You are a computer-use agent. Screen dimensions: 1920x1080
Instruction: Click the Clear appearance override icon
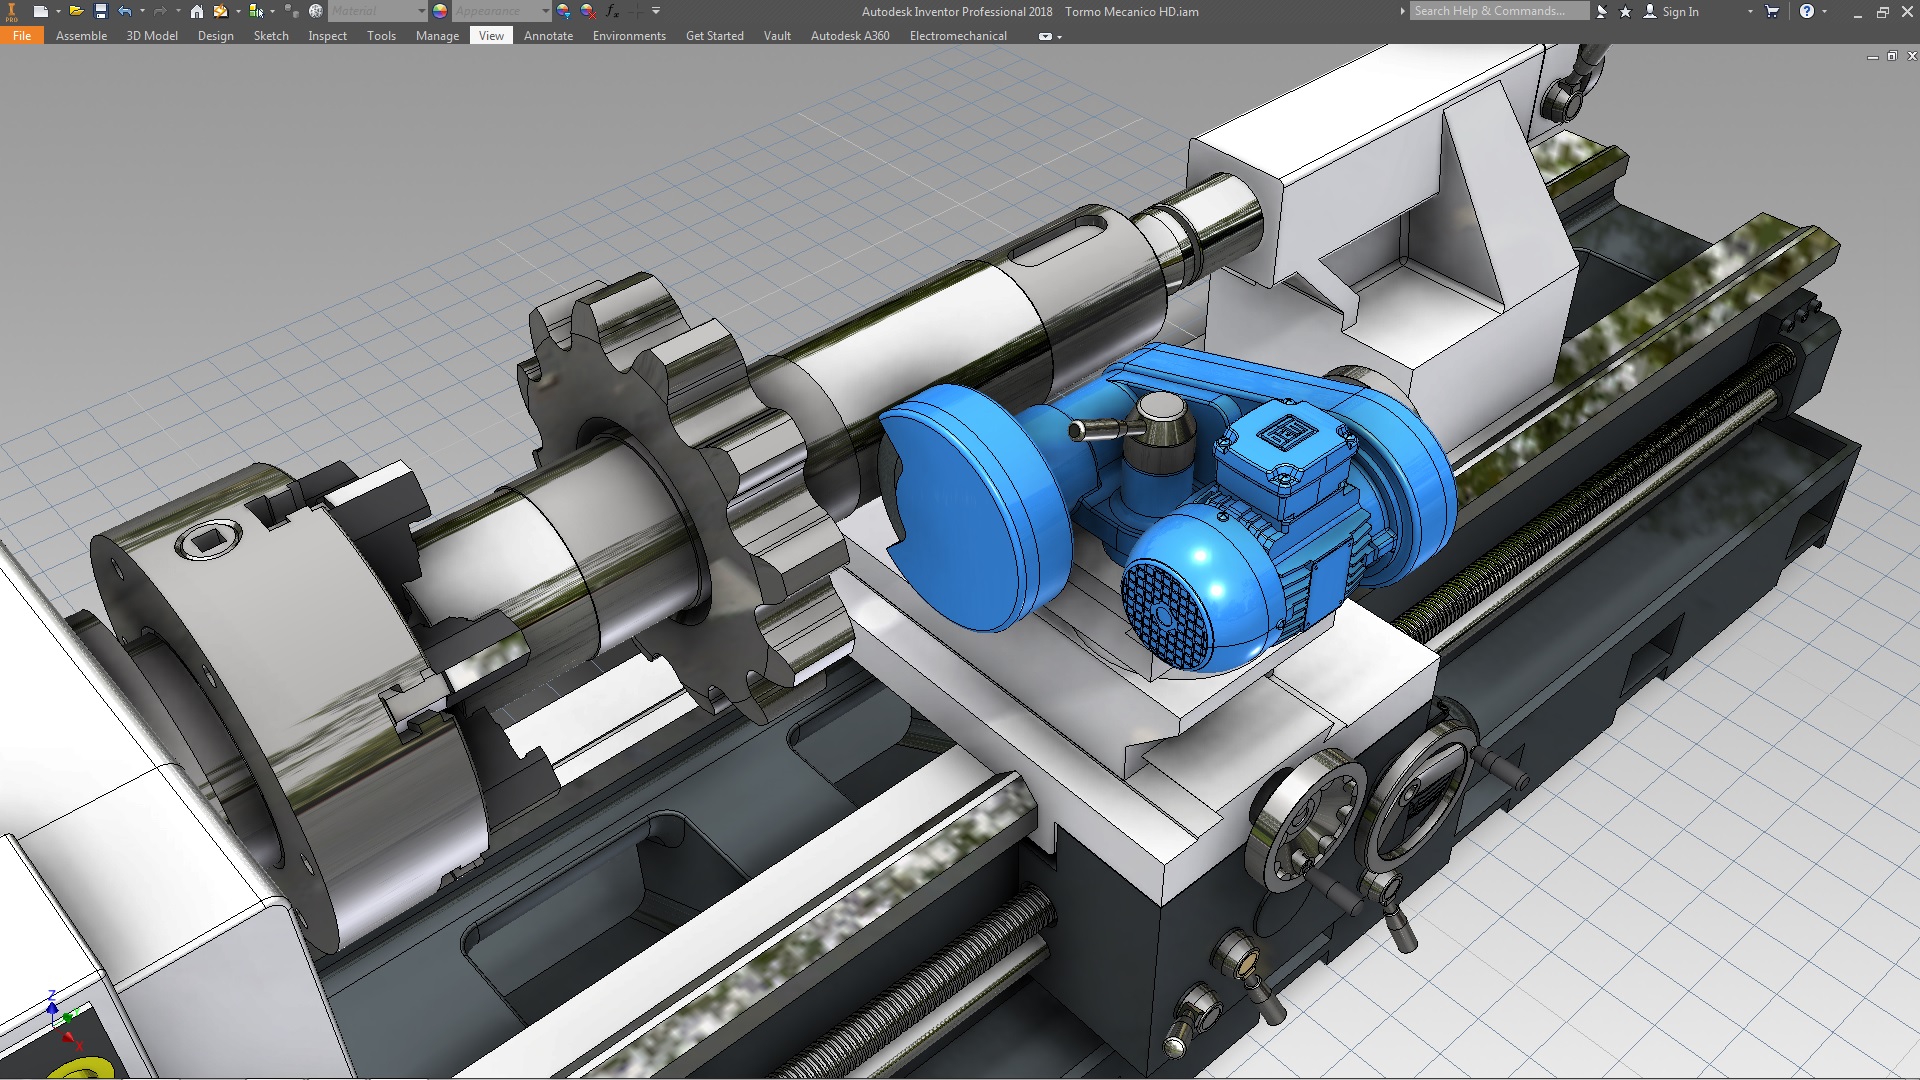[x=588, y=11]
